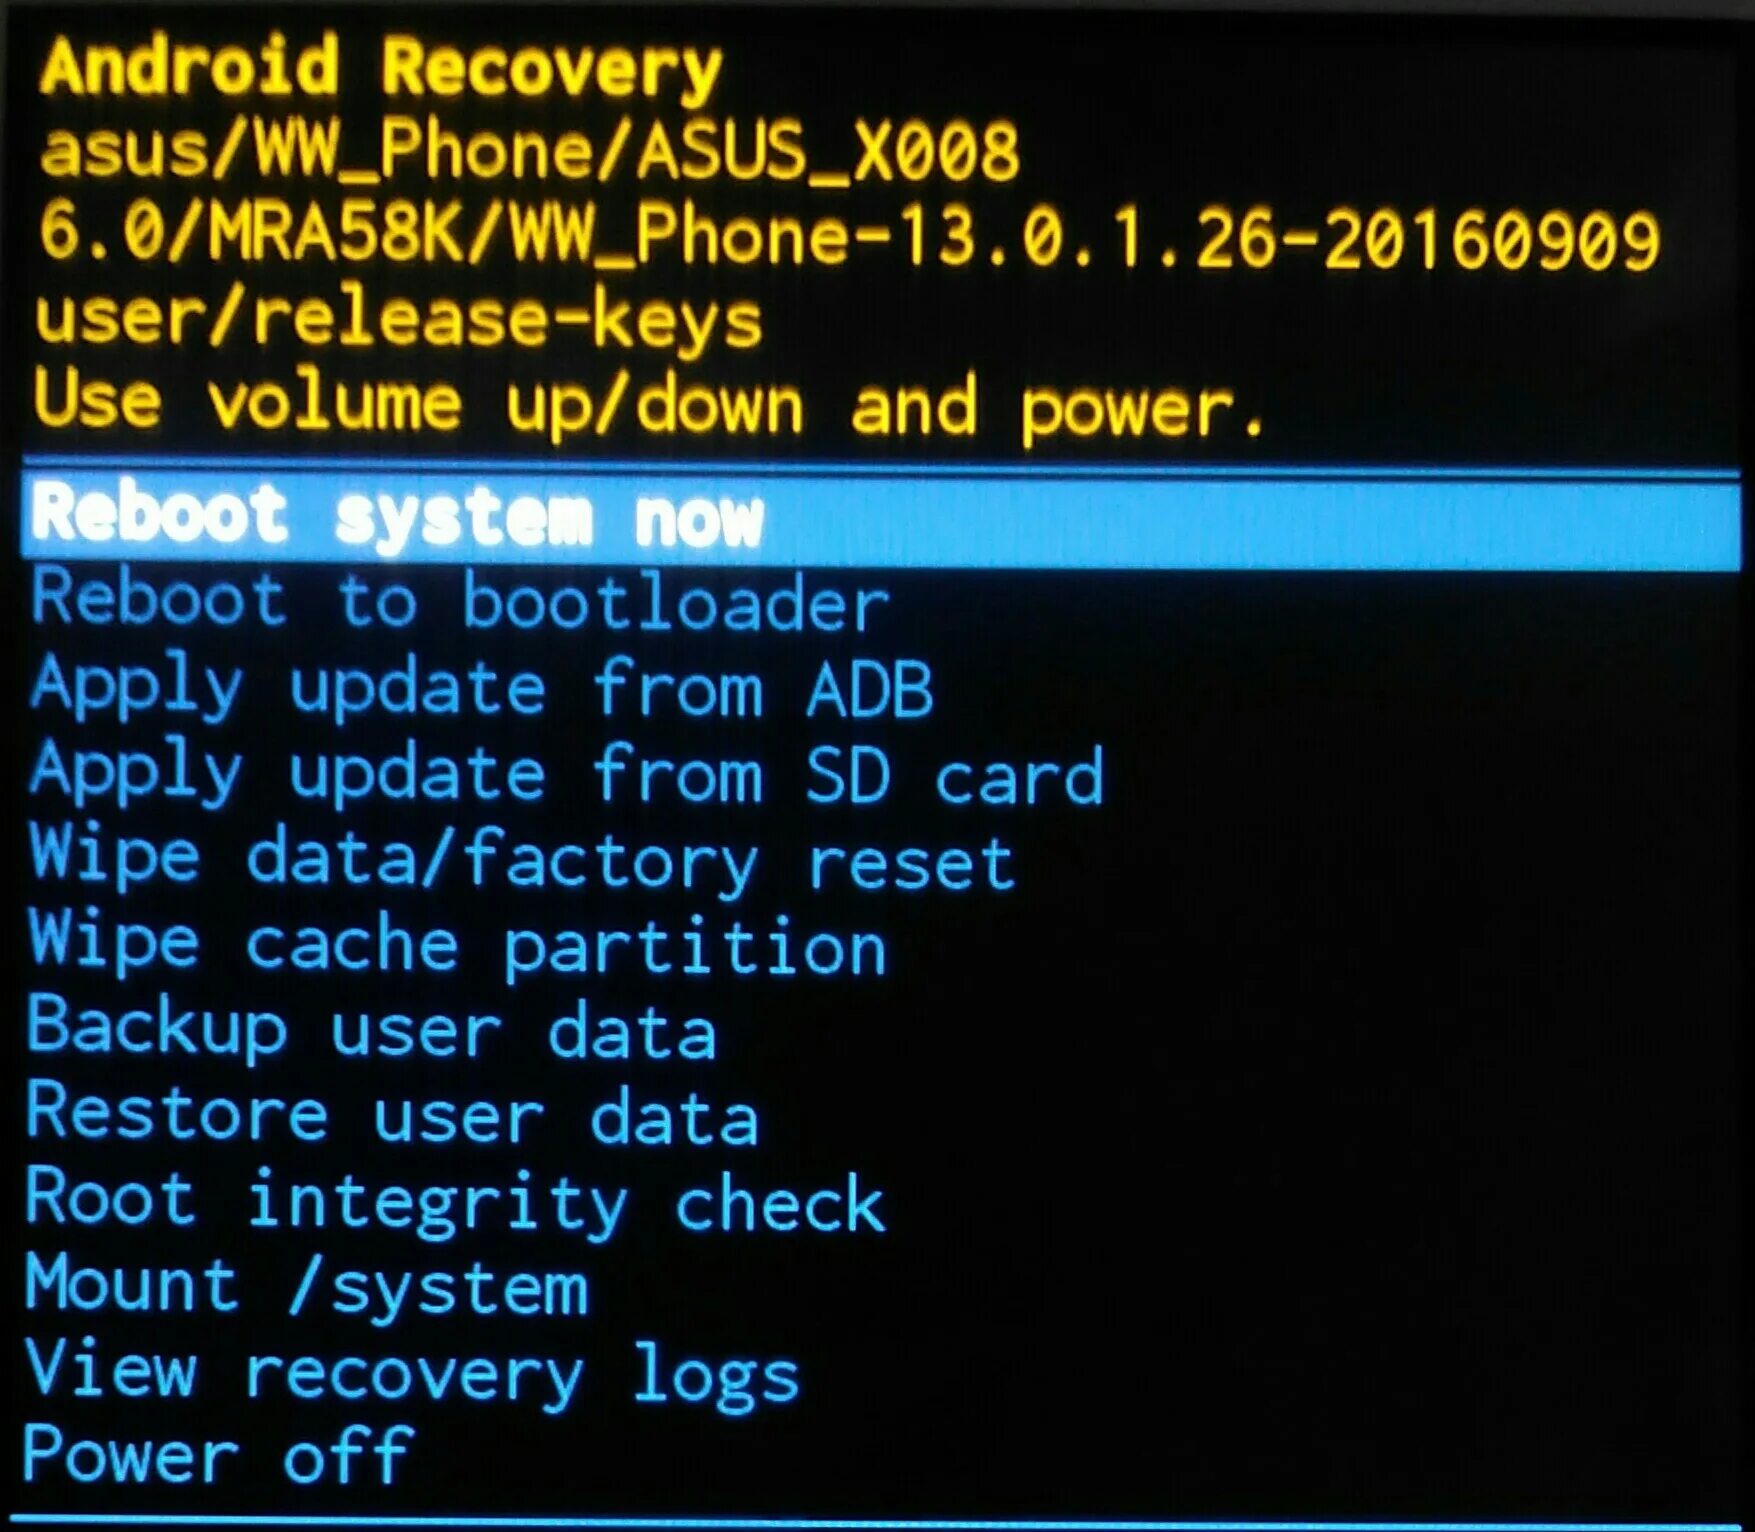Viewport: 1755px width, 1532px height.
Task: Click the asus/WW_Phone/ASUS_X008 device line
Action: click(530, 152)
